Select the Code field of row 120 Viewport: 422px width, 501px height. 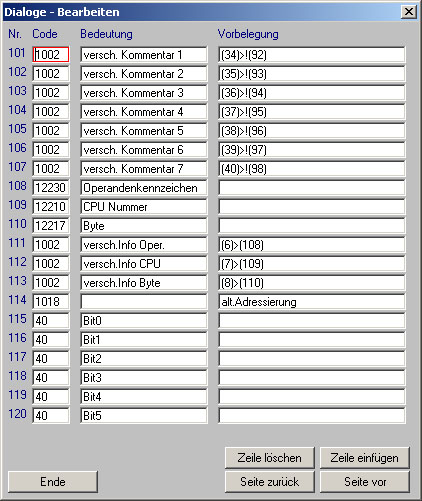coord(51,415)
